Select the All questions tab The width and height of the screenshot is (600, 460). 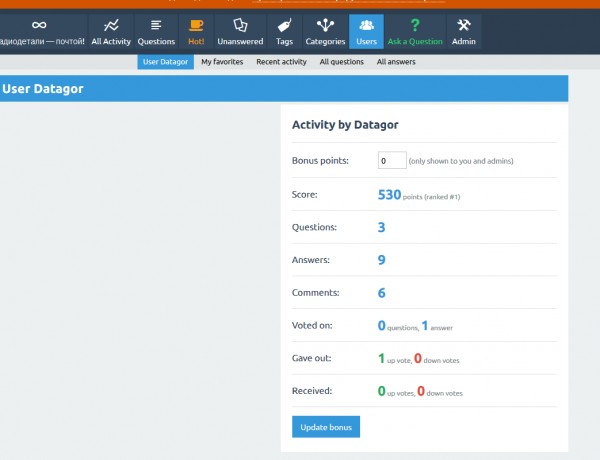click(342, 62)
